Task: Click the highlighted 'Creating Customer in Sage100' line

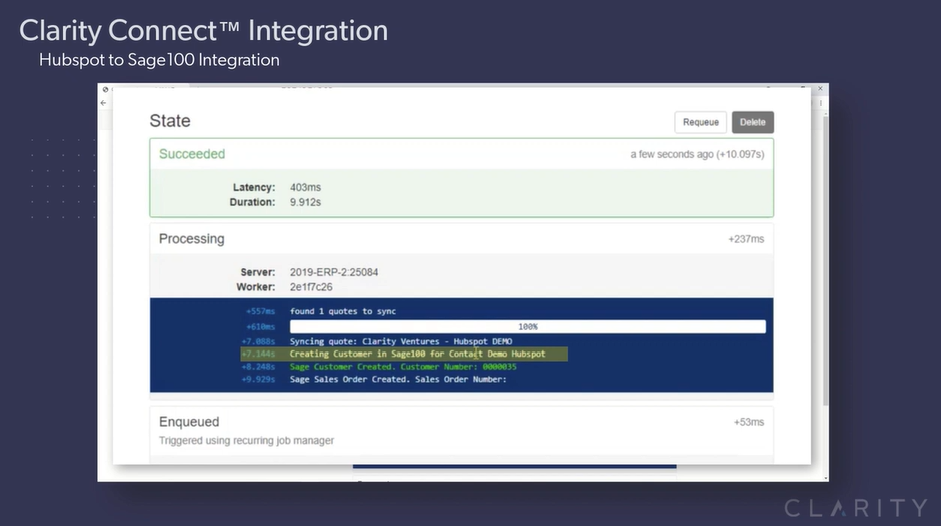Action: click(404, 354)
